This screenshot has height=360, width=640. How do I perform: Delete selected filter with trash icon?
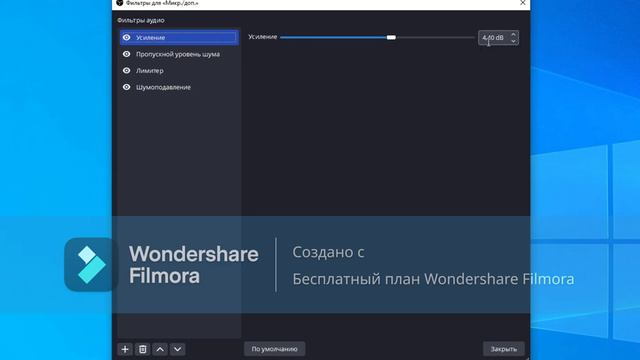pyautogui.click(x=142, y=349)
